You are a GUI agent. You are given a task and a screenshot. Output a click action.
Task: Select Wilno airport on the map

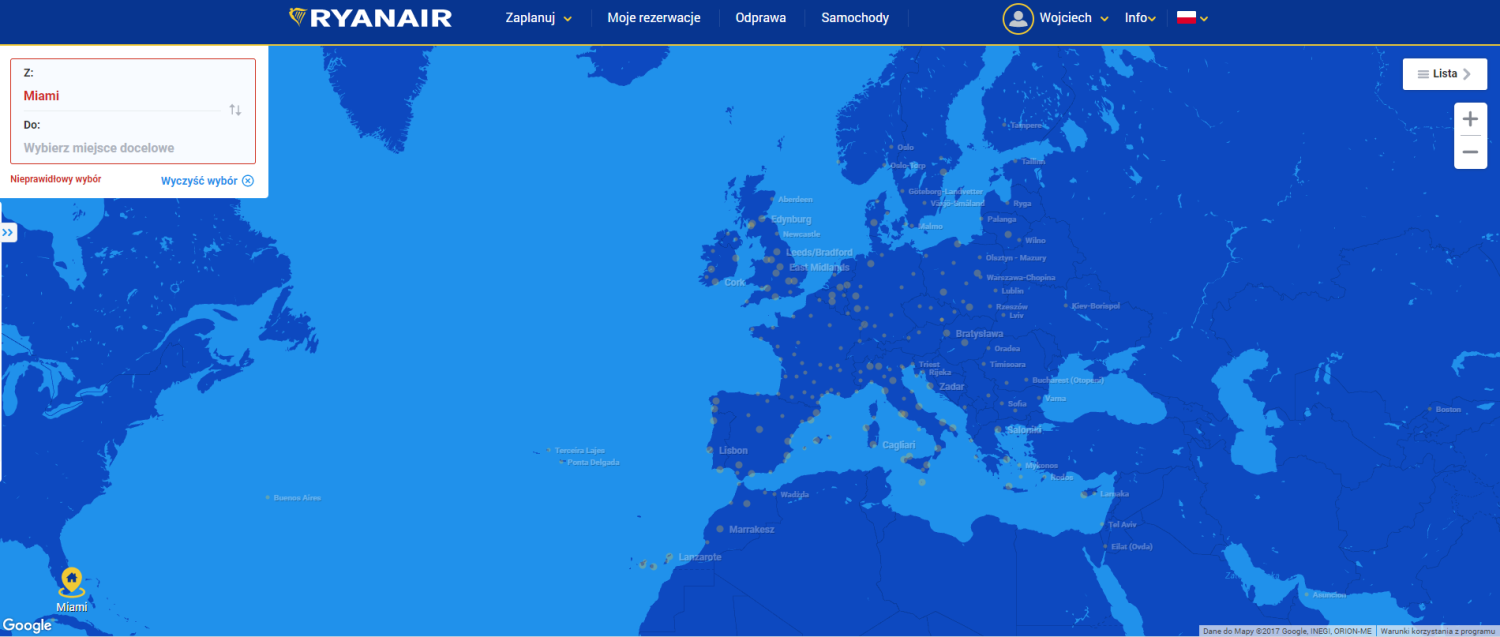(1035, 240)
